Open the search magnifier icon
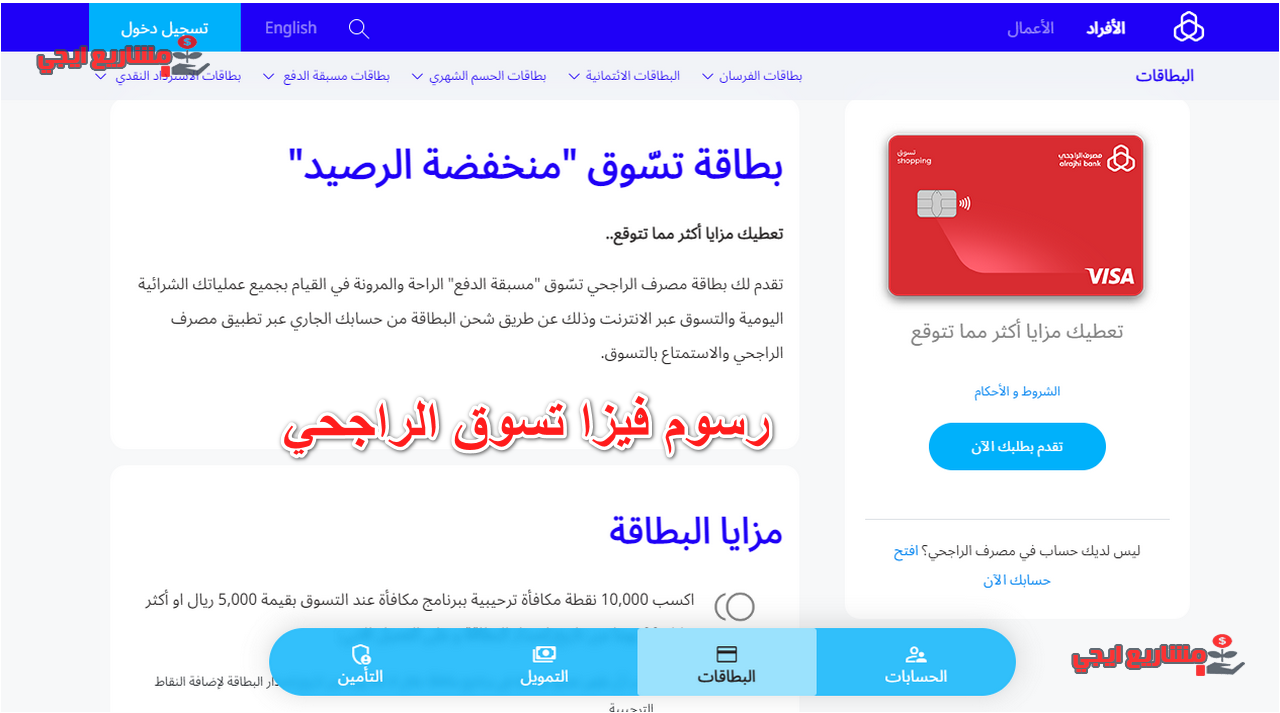Screen dimensions: 1280x713 359,28
